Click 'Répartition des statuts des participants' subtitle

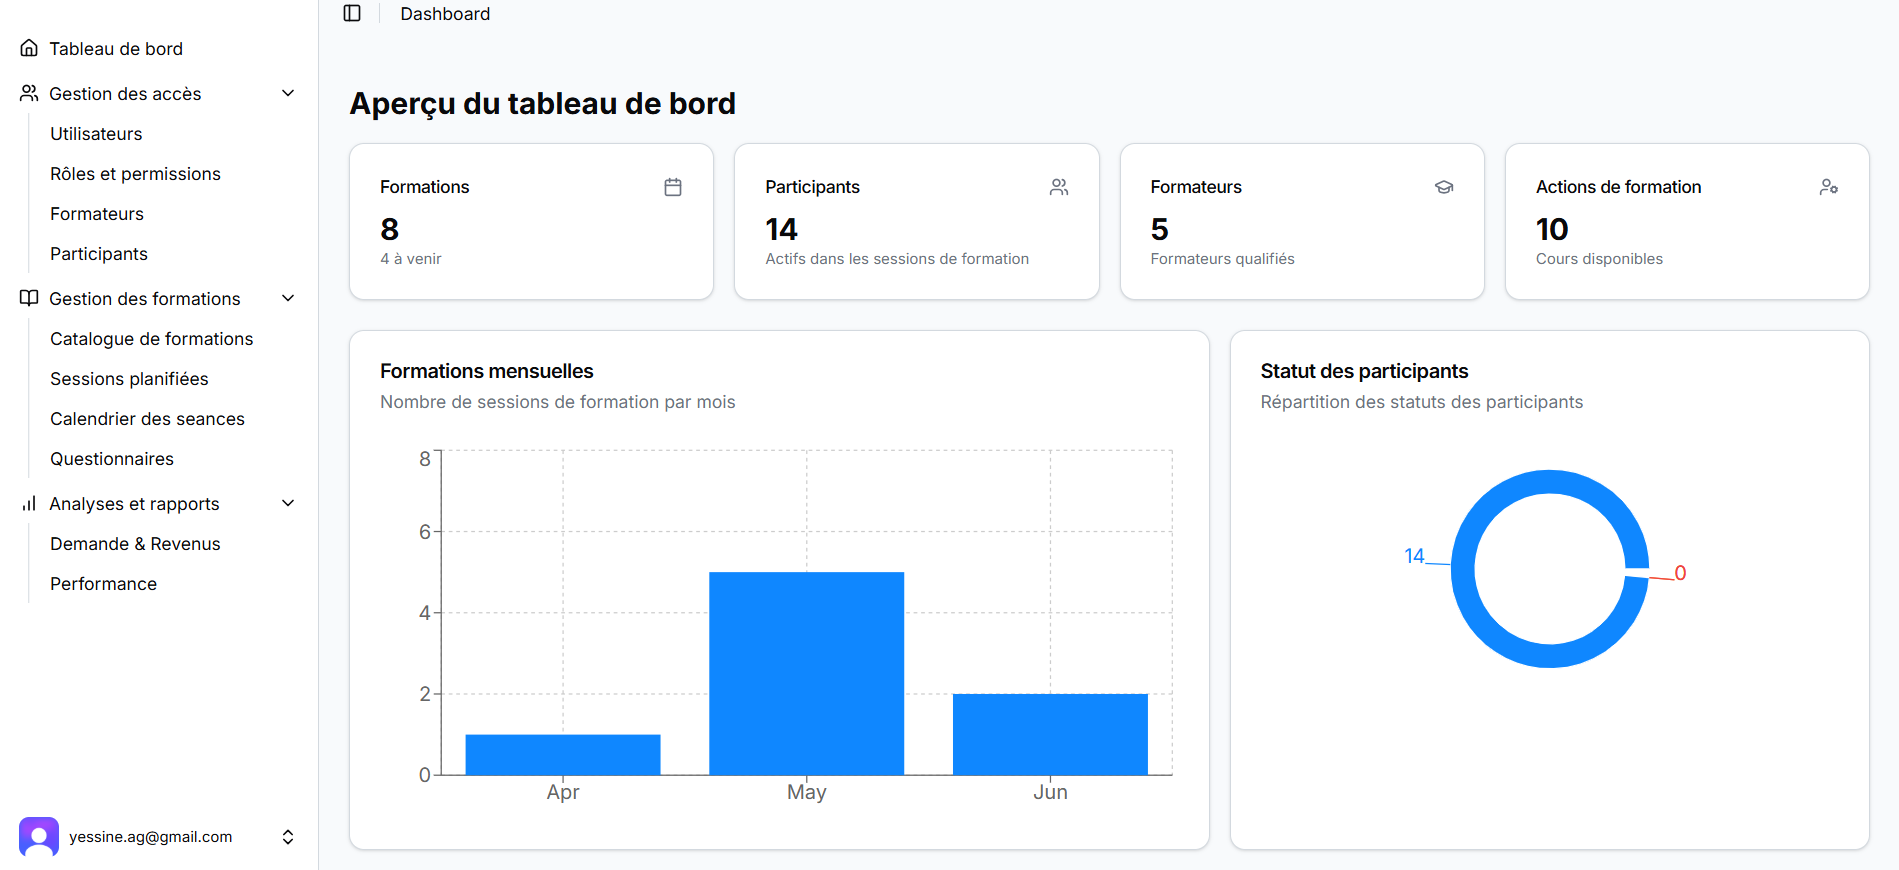1421,402
